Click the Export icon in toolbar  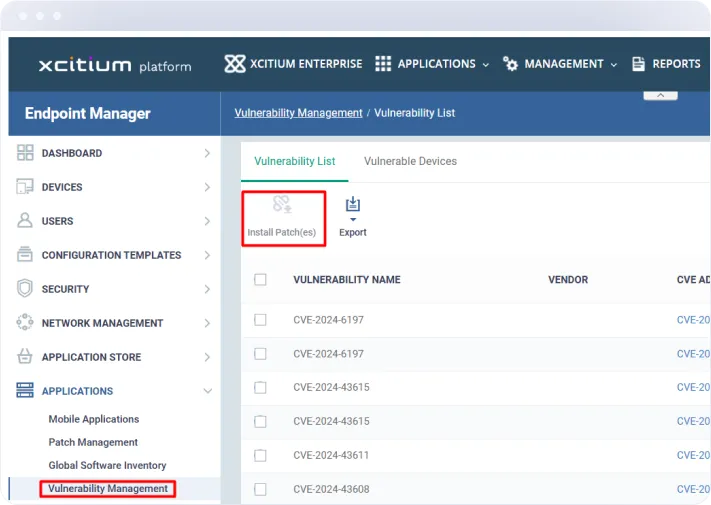click(352, 206)
